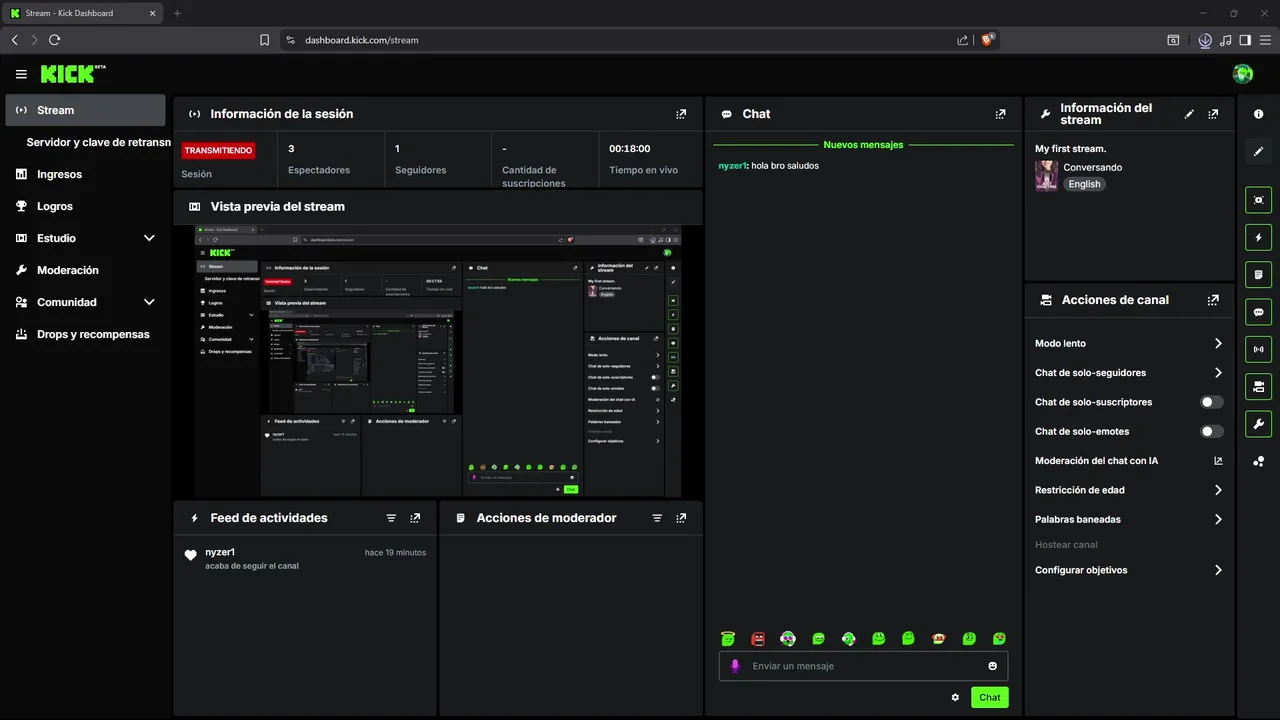Toggle the session info broadcast widget in the right rail
The height and width of the screenshot is (720, 1280).
pos(1259,349)
